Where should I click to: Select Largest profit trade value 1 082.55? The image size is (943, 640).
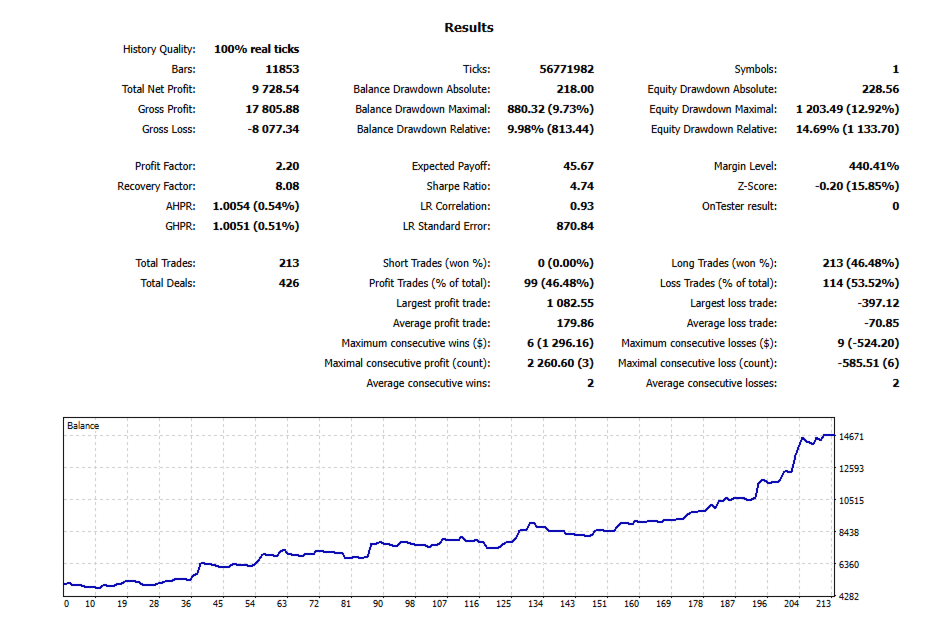pos(570,303)
